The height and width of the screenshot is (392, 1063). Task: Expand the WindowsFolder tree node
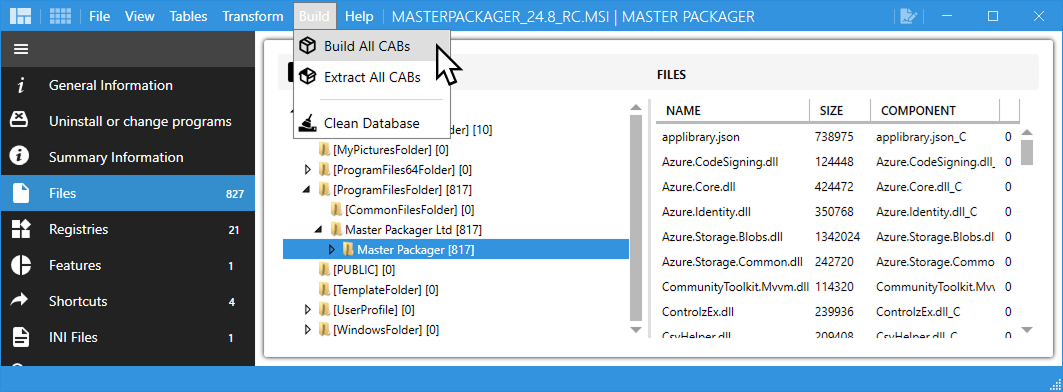[308, 330]
